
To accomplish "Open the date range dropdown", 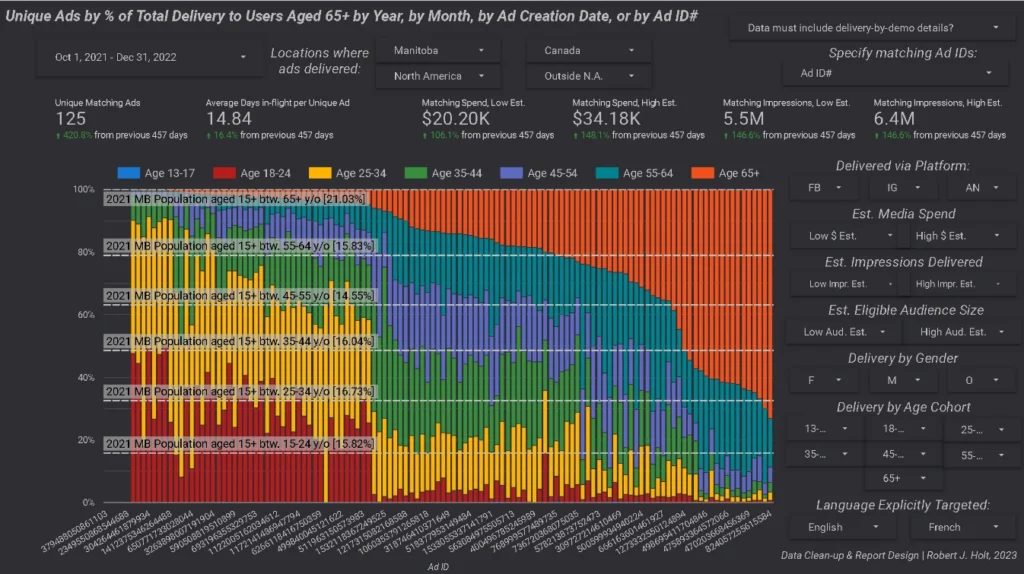I will 142,58.
